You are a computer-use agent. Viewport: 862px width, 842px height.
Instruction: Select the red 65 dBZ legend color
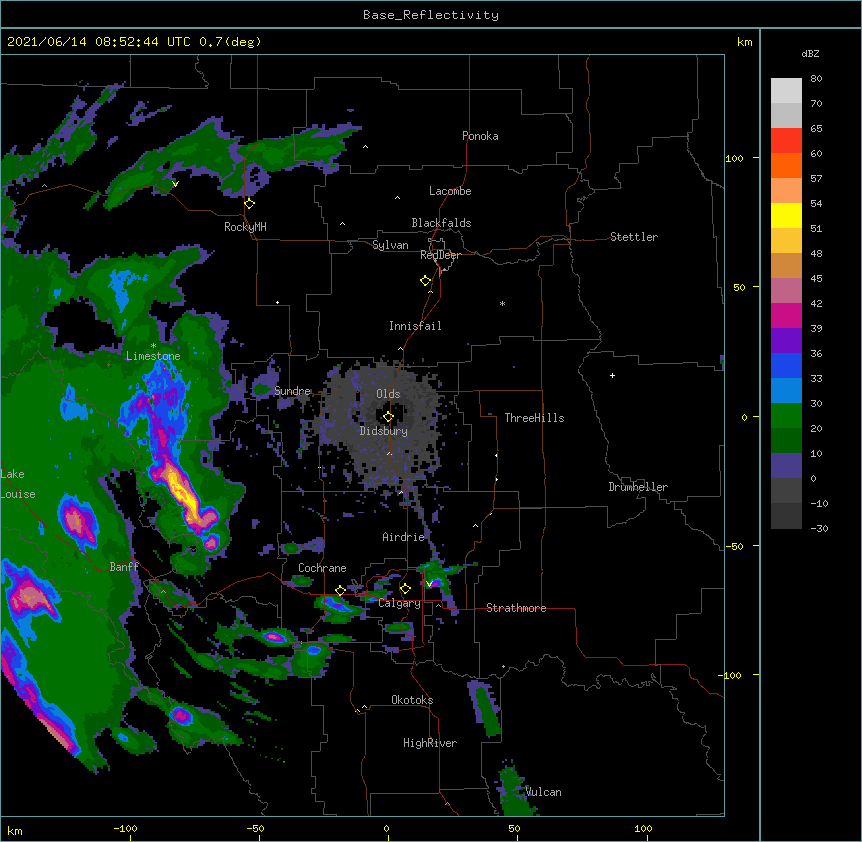pyautogui.click(x=786, y=140)
